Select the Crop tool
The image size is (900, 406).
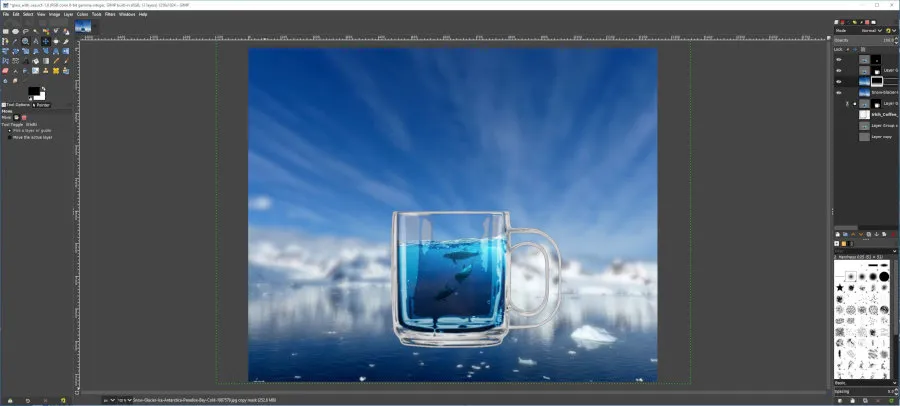[x=65, y=41]
